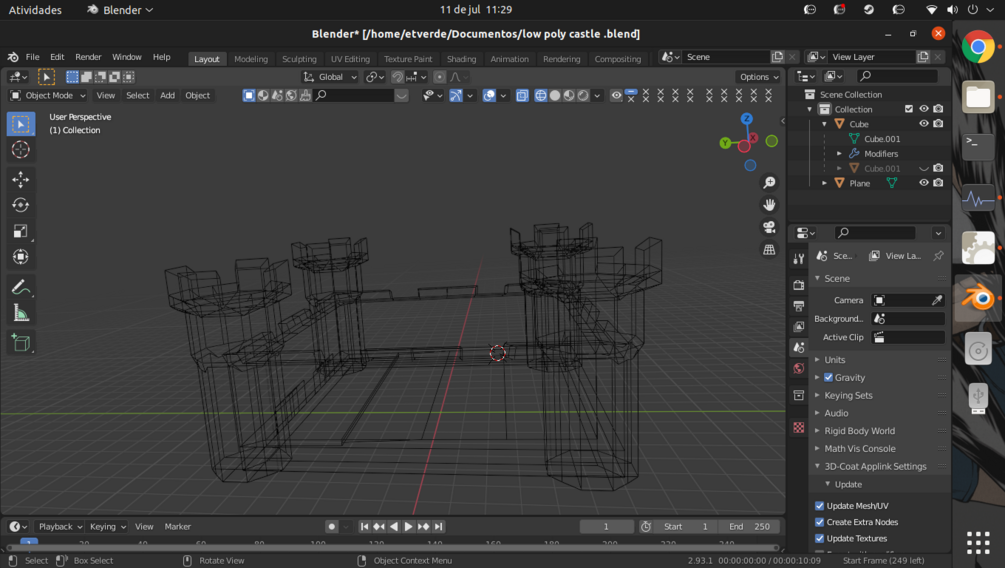Hide Cube with its eye icon
This screenshot has height=568, width=1005.
(924, 124)
